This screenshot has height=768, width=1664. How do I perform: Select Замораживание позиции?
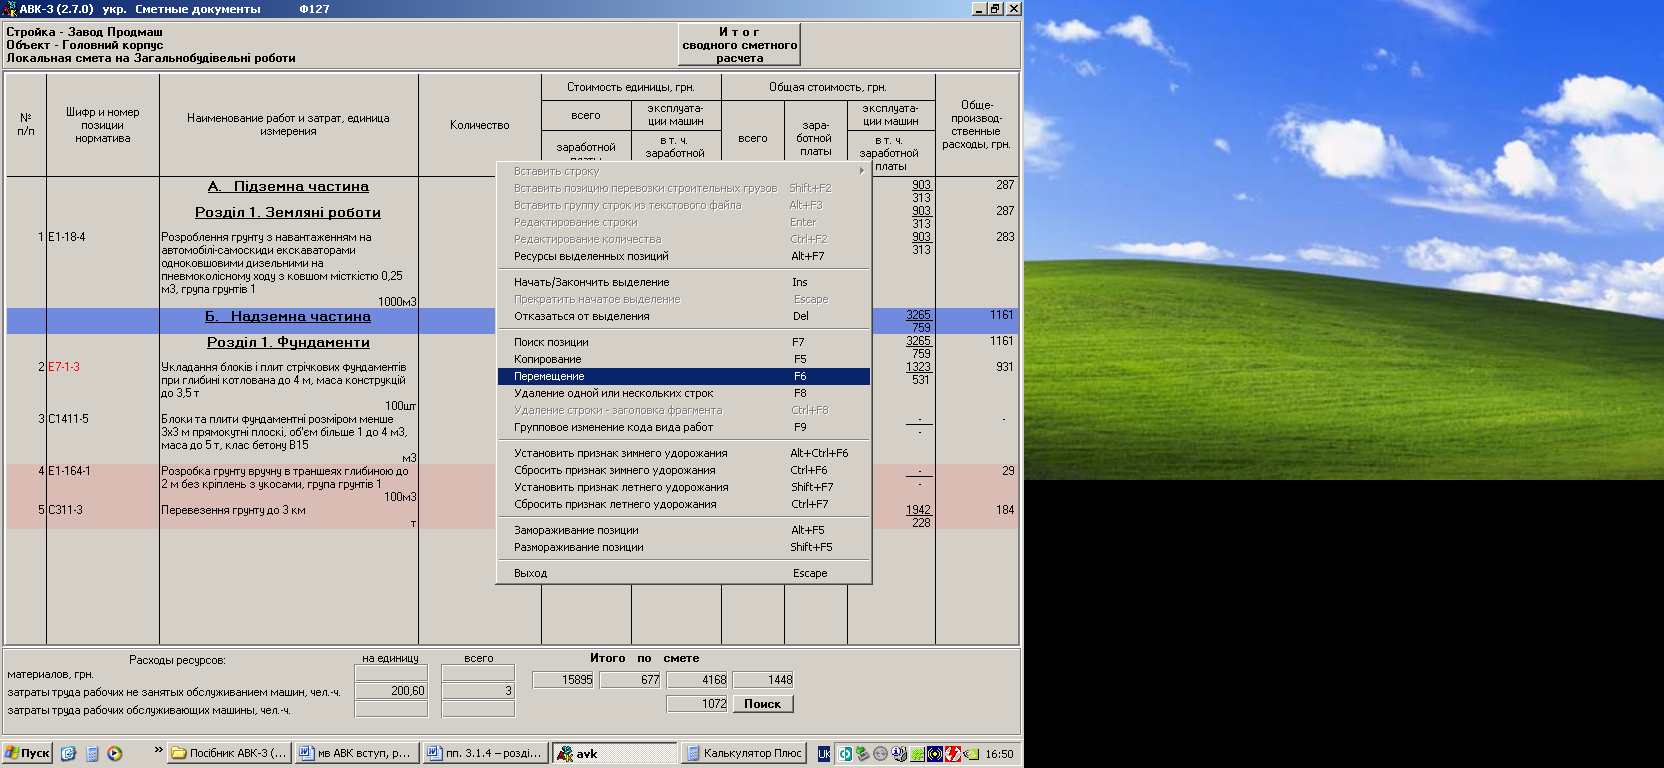click(684, 530)
